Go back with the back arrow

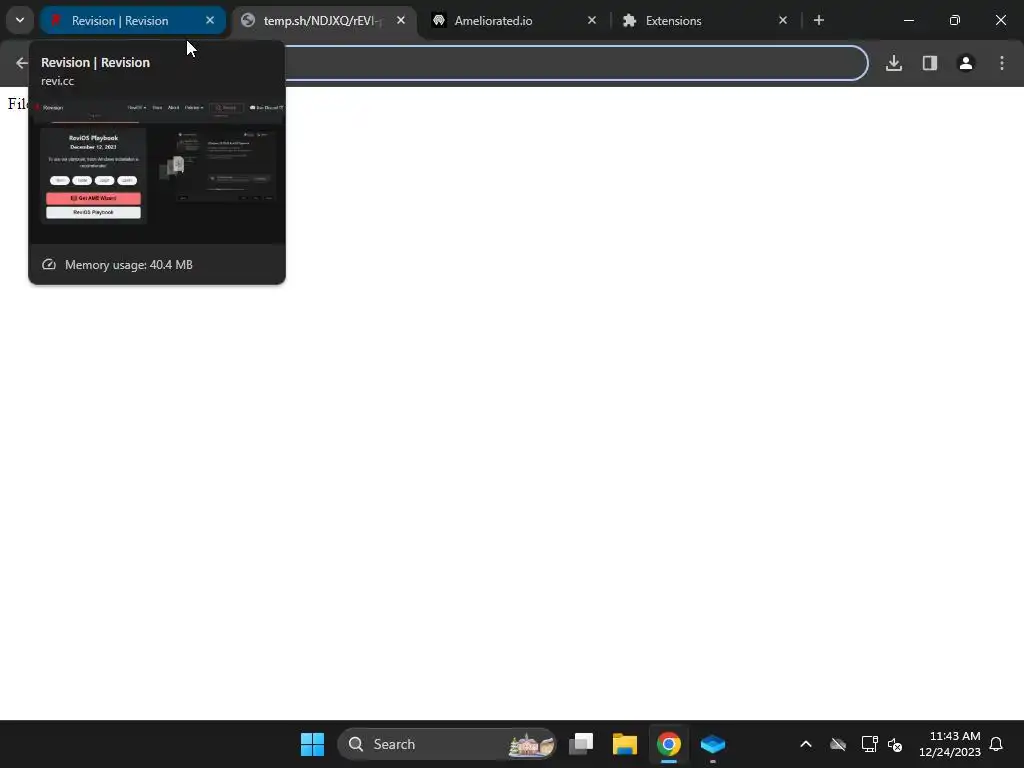22,63
